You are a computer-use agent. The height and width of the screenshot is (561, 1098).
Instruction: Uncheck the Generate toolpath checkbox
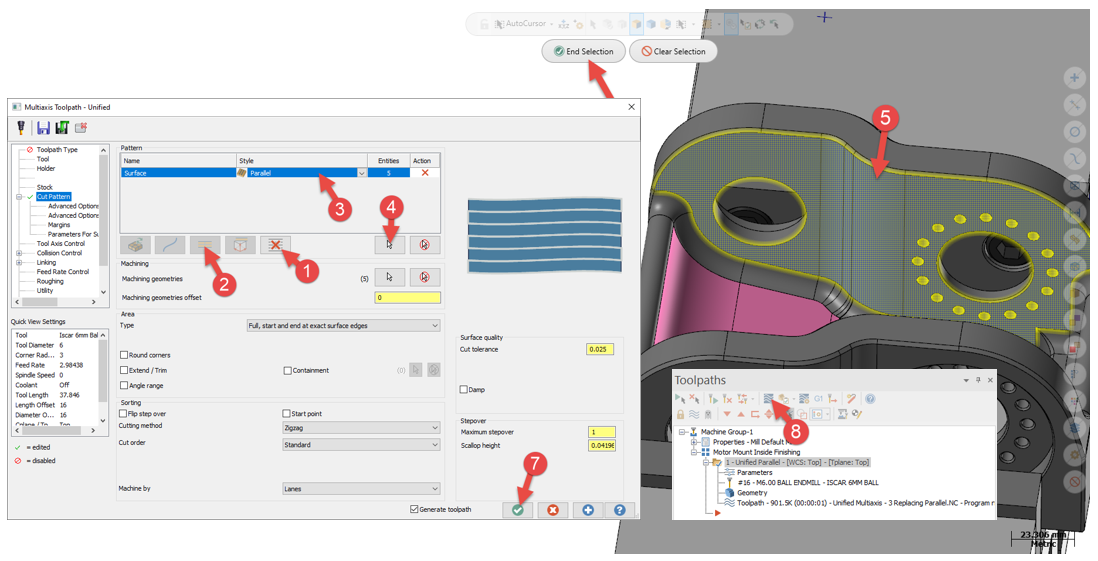[414, 509]
